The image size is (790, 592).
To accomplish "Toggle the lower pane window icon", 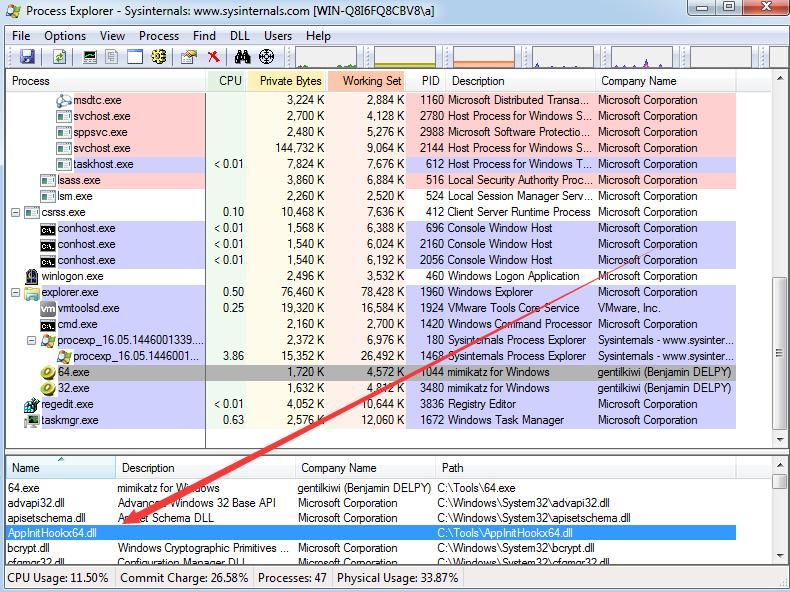I will (x=135, y=57).
